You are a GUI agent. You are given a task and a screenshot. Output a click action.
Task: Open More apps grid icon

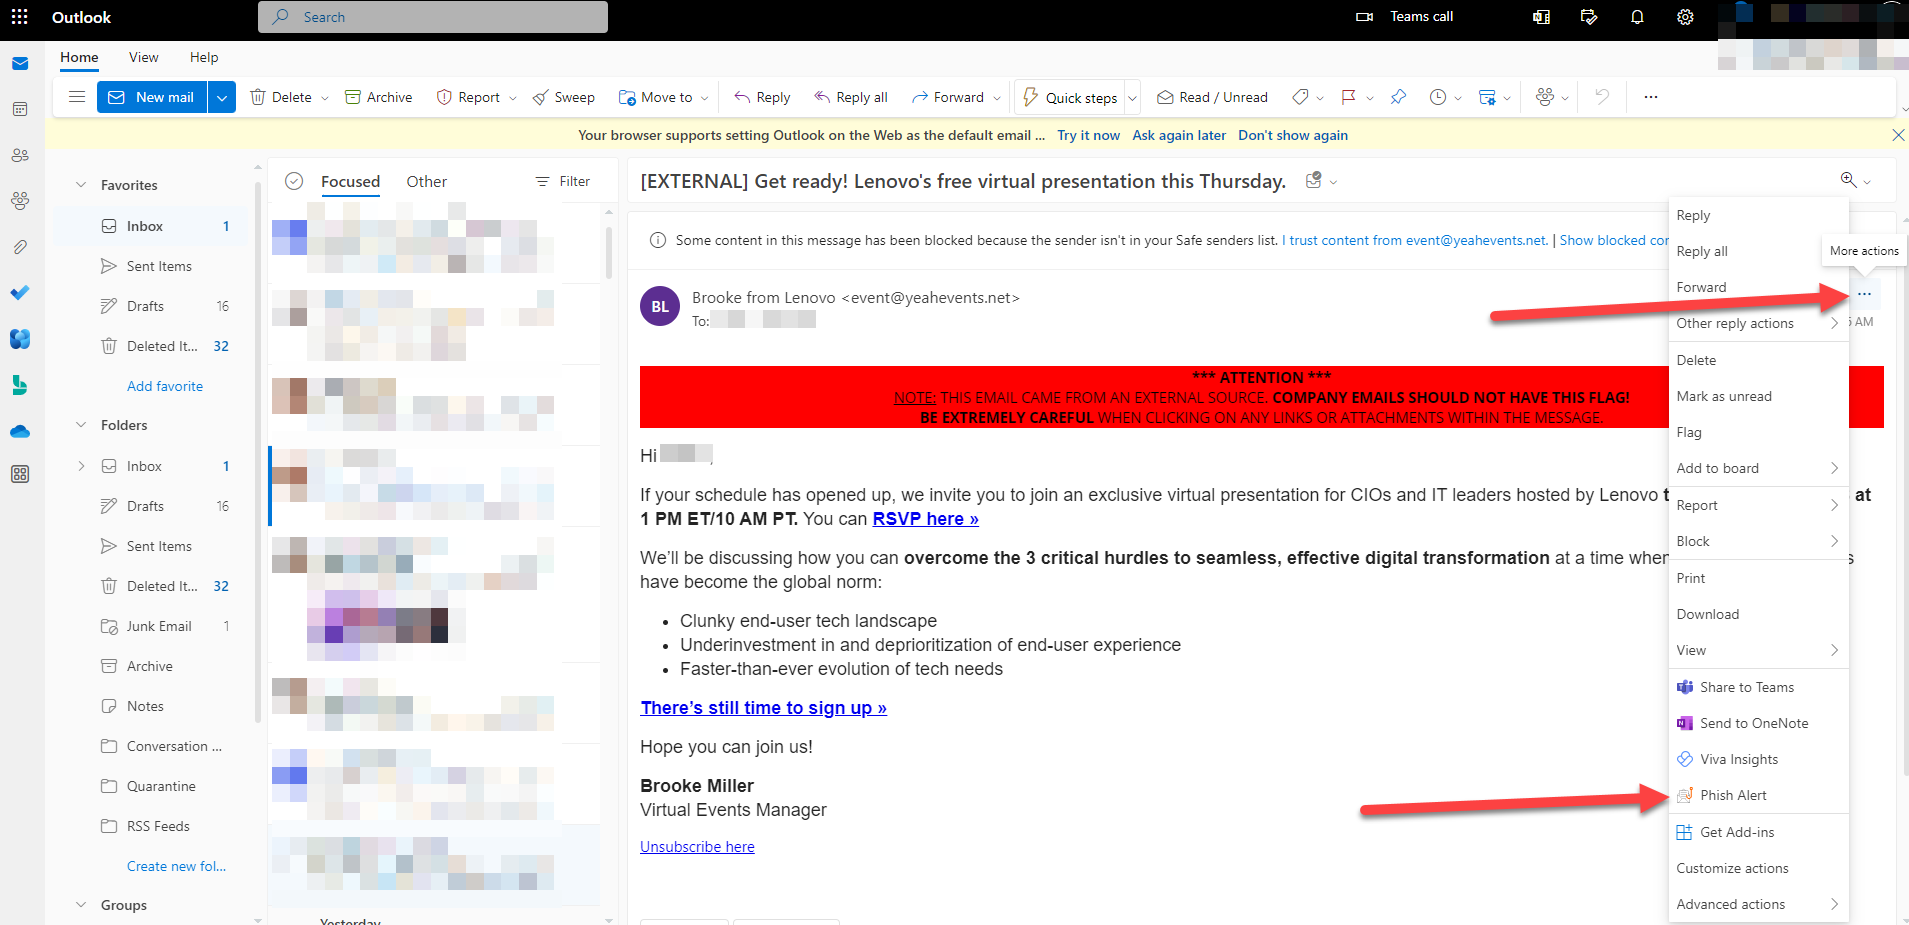(x=20, y=474)
